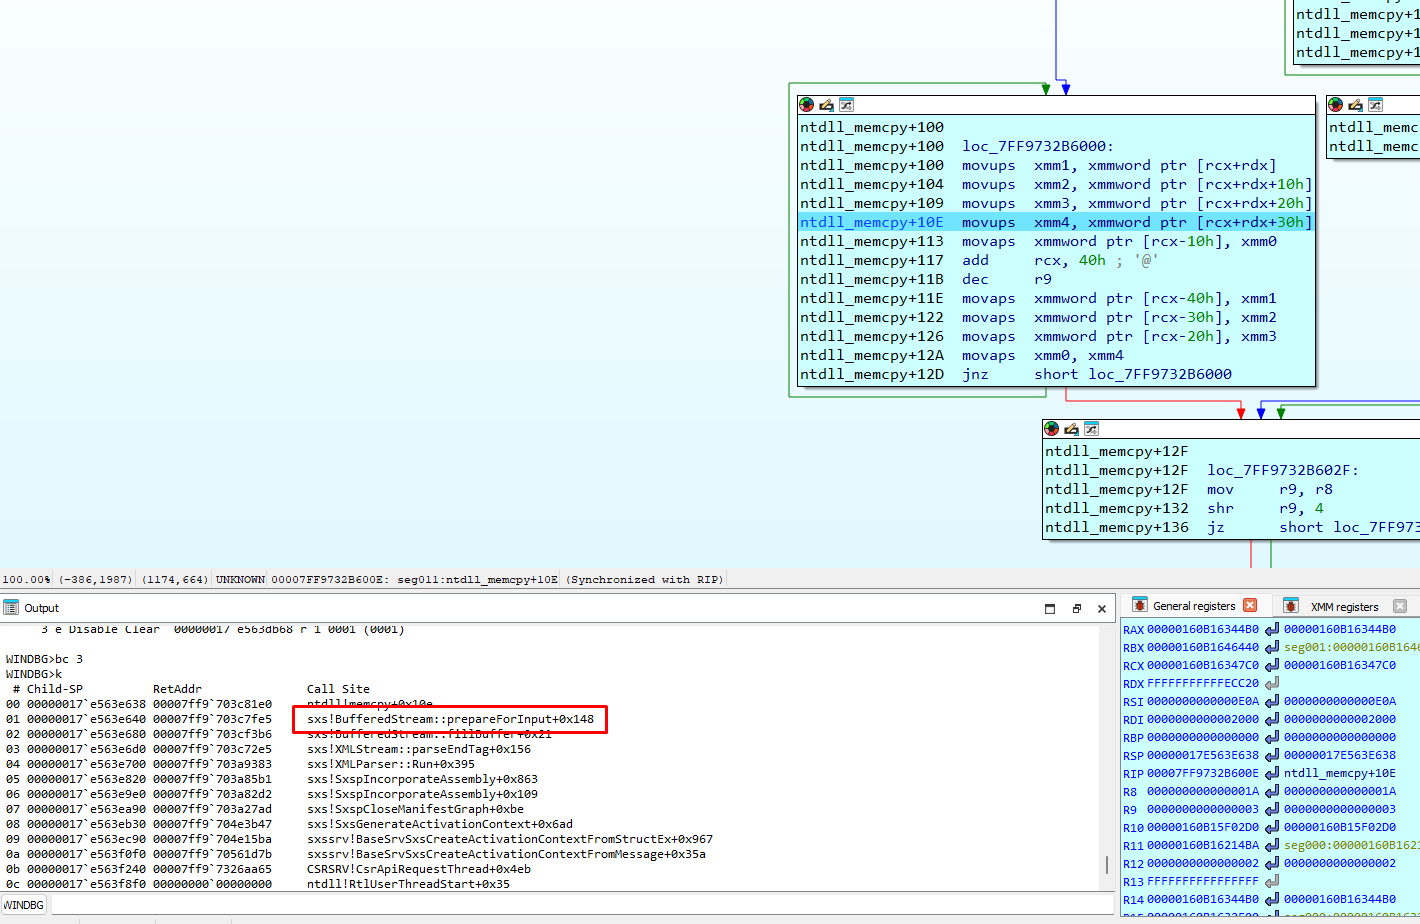Click node color icon on memcpy+100 block
Viewport: 1420px width, 924px height.
807,104
